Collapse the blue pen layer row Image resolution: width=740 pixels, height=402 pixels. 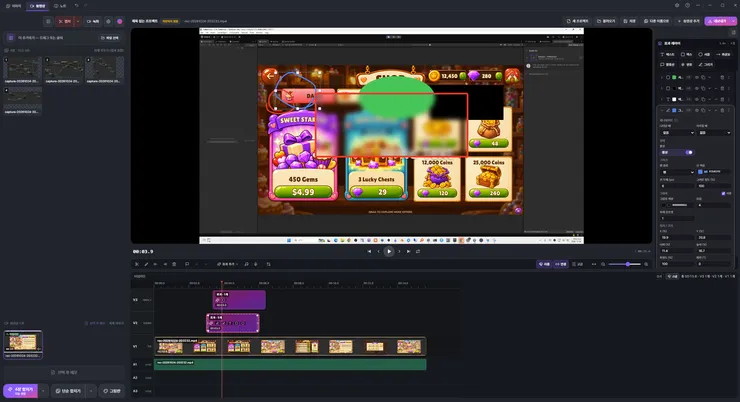click(662, 110)
